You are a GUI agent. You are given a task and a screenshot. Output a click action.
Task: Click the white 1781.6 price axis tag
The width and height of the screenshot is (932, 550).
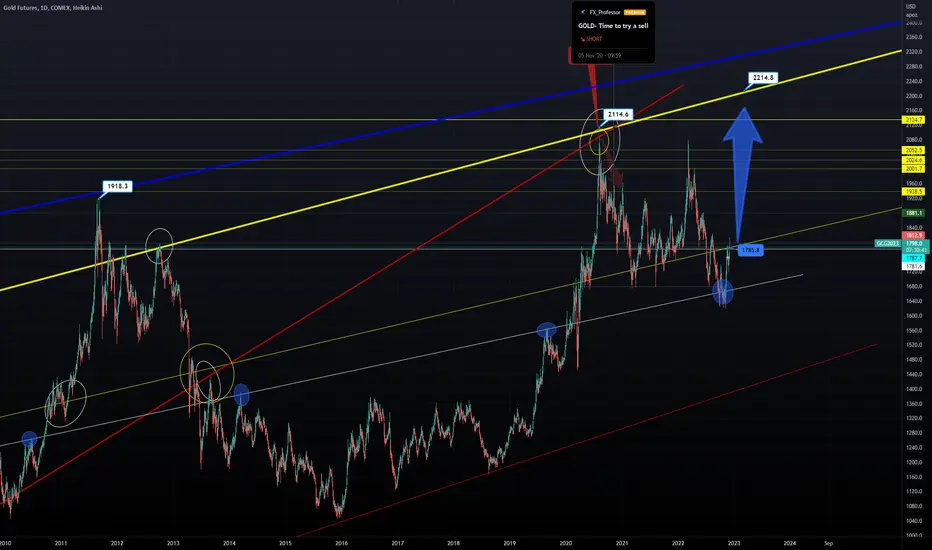[x=914, y=266]
